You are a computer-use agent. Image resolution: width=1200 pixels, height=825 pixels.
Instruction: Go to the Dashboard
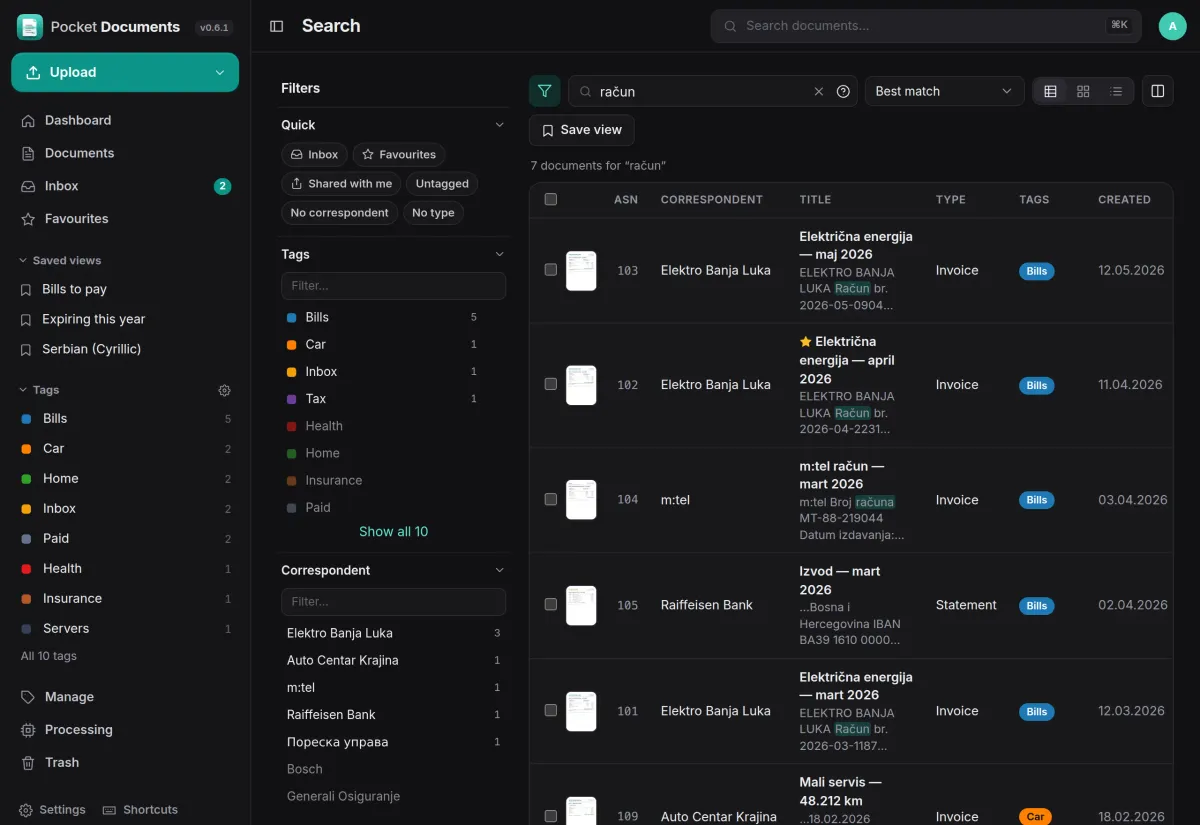pos(125,120)
